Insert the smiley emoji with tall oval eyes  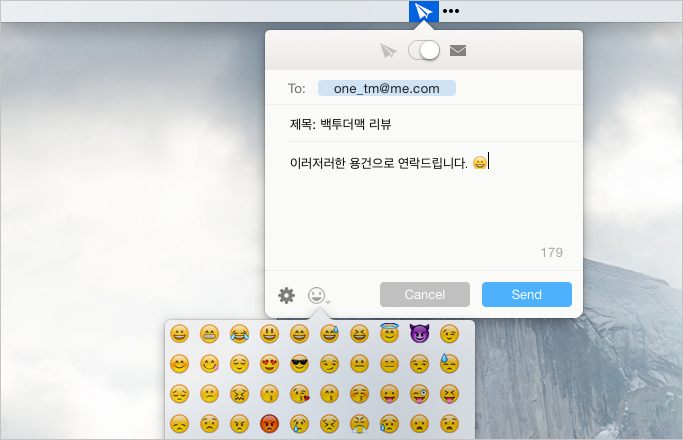(x=269, y=334)
